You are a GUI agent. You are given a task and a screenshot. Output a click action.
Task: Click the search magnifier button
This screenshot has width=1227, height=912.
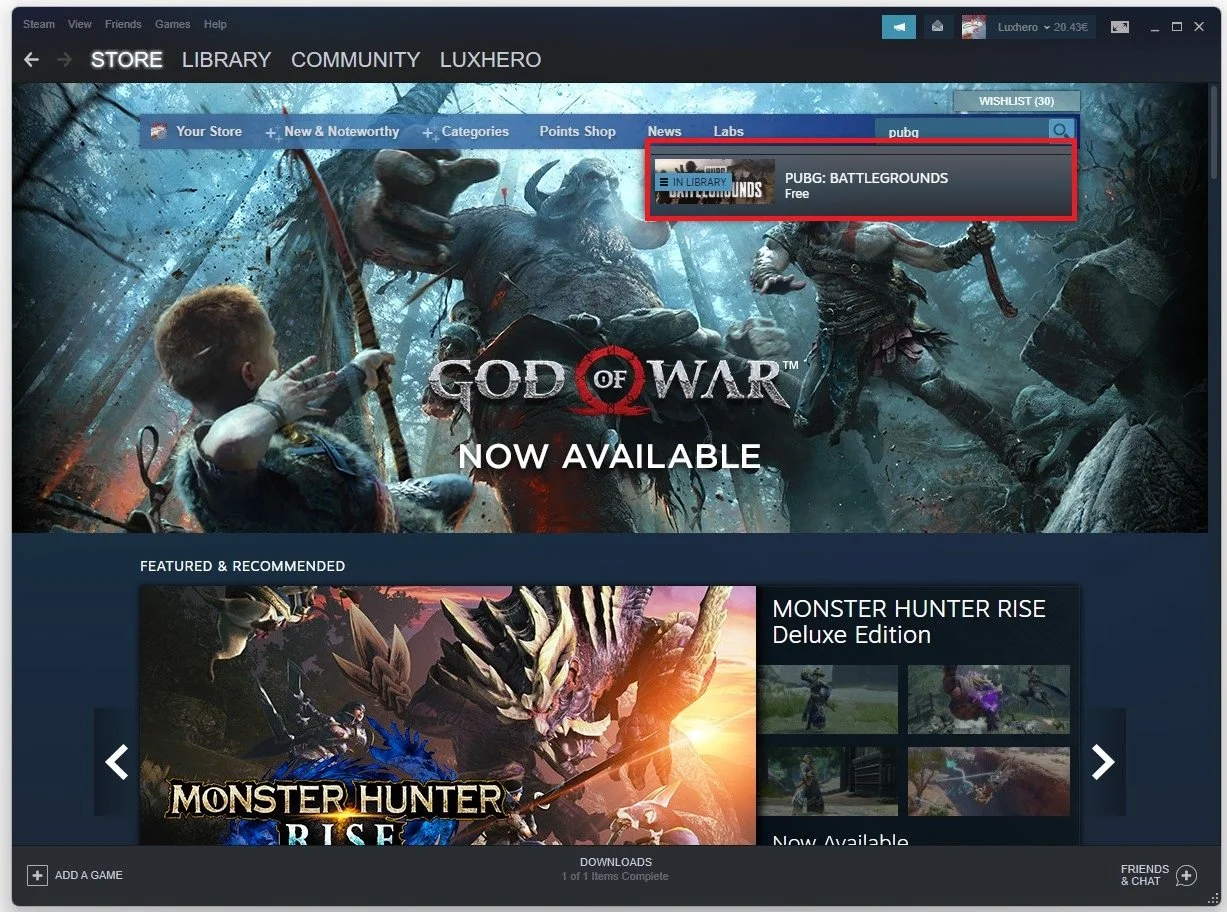[1060, 131]
